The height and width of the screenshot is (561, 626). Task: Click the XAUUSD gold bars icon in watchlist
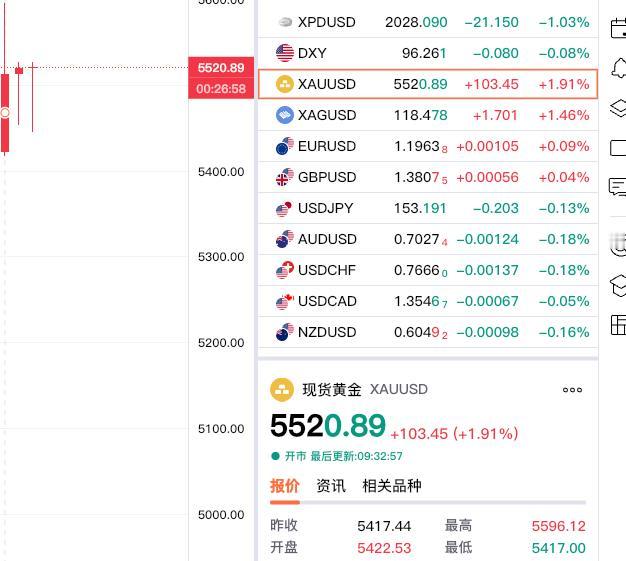(x=285, y=84)
